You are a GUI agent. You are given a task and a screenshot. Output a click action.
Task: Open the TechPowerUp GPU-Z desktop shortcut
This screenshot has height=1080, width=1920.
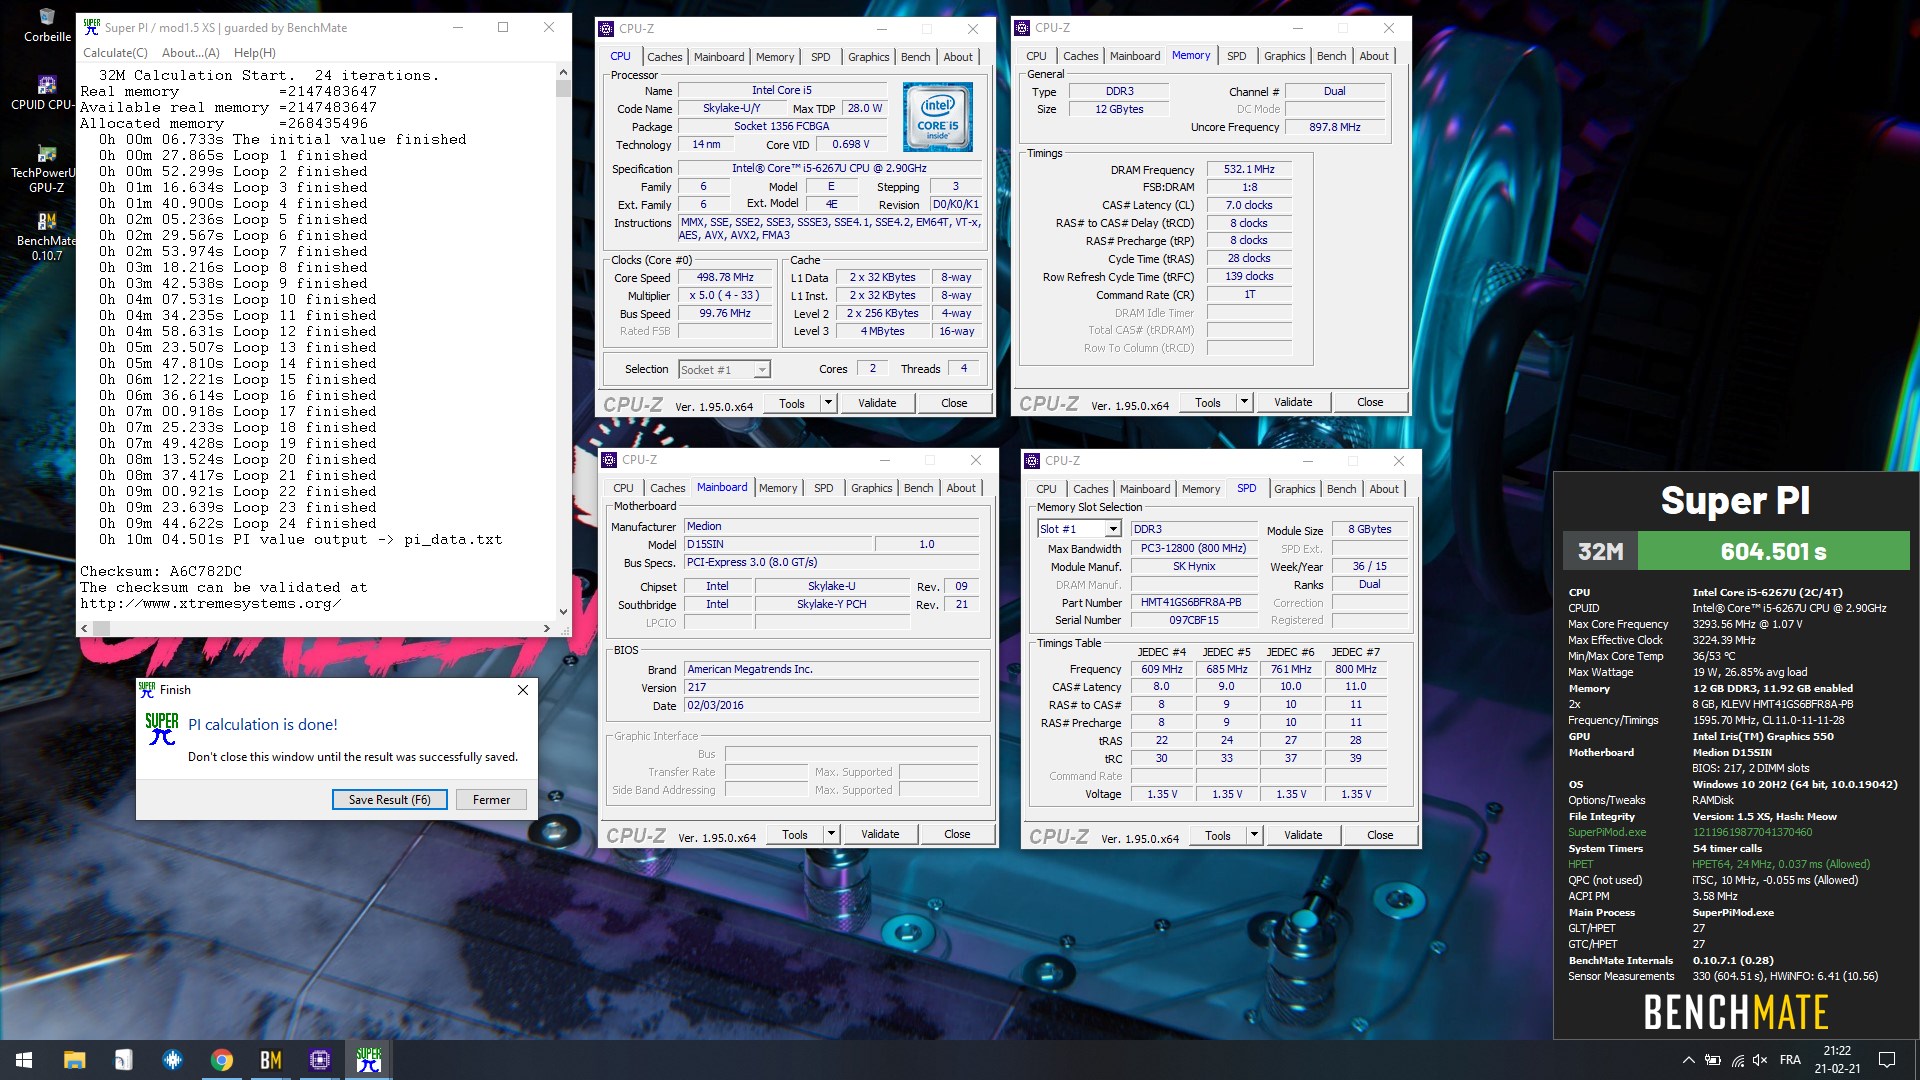[x=46, y=168]
